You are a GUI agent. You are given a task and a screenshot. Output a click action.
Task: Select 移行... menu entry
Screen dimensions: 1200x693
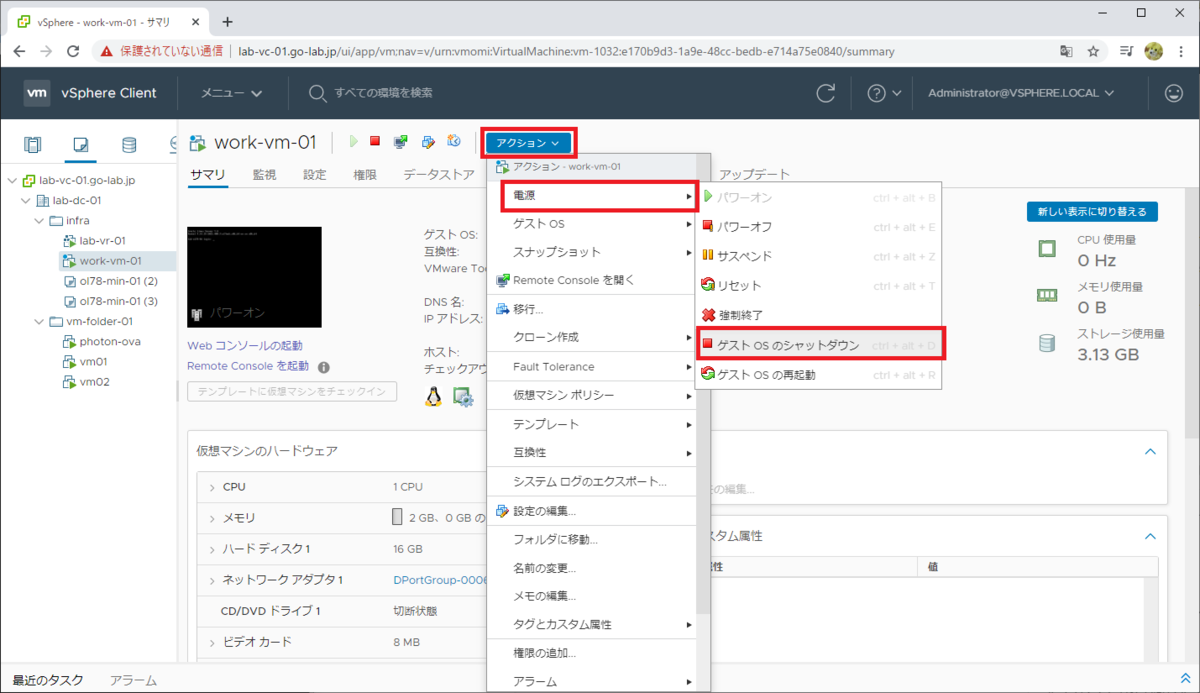pyautogui.click(x=592, y=309)
